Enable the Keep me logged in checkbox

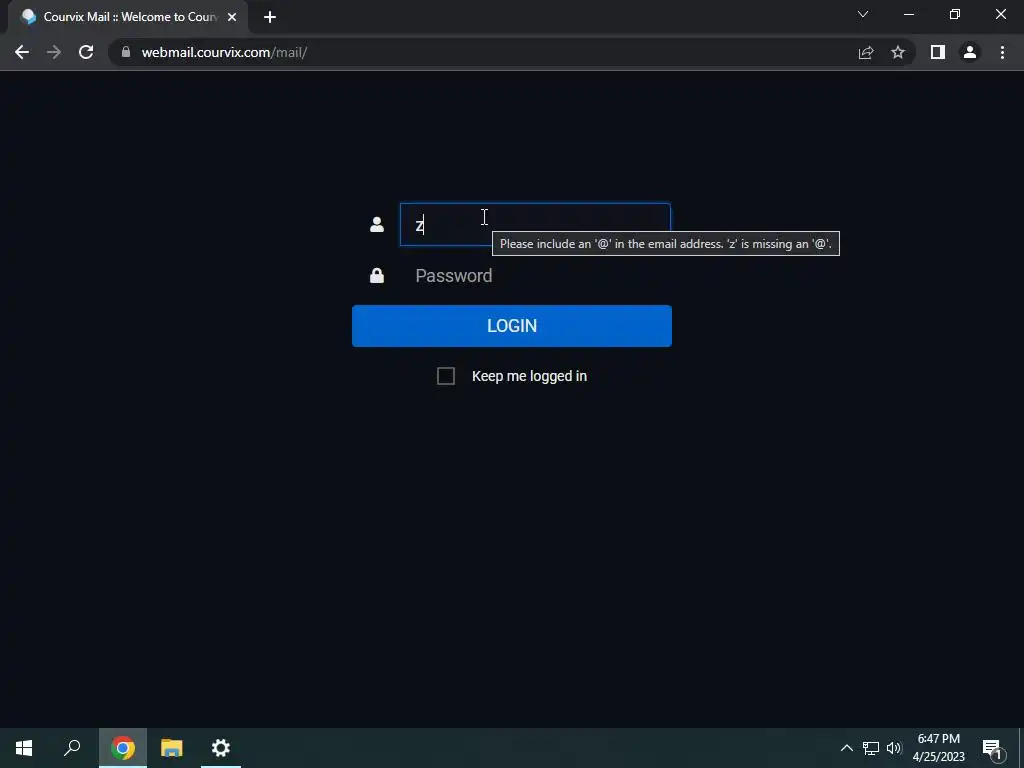tap(446, 376)
